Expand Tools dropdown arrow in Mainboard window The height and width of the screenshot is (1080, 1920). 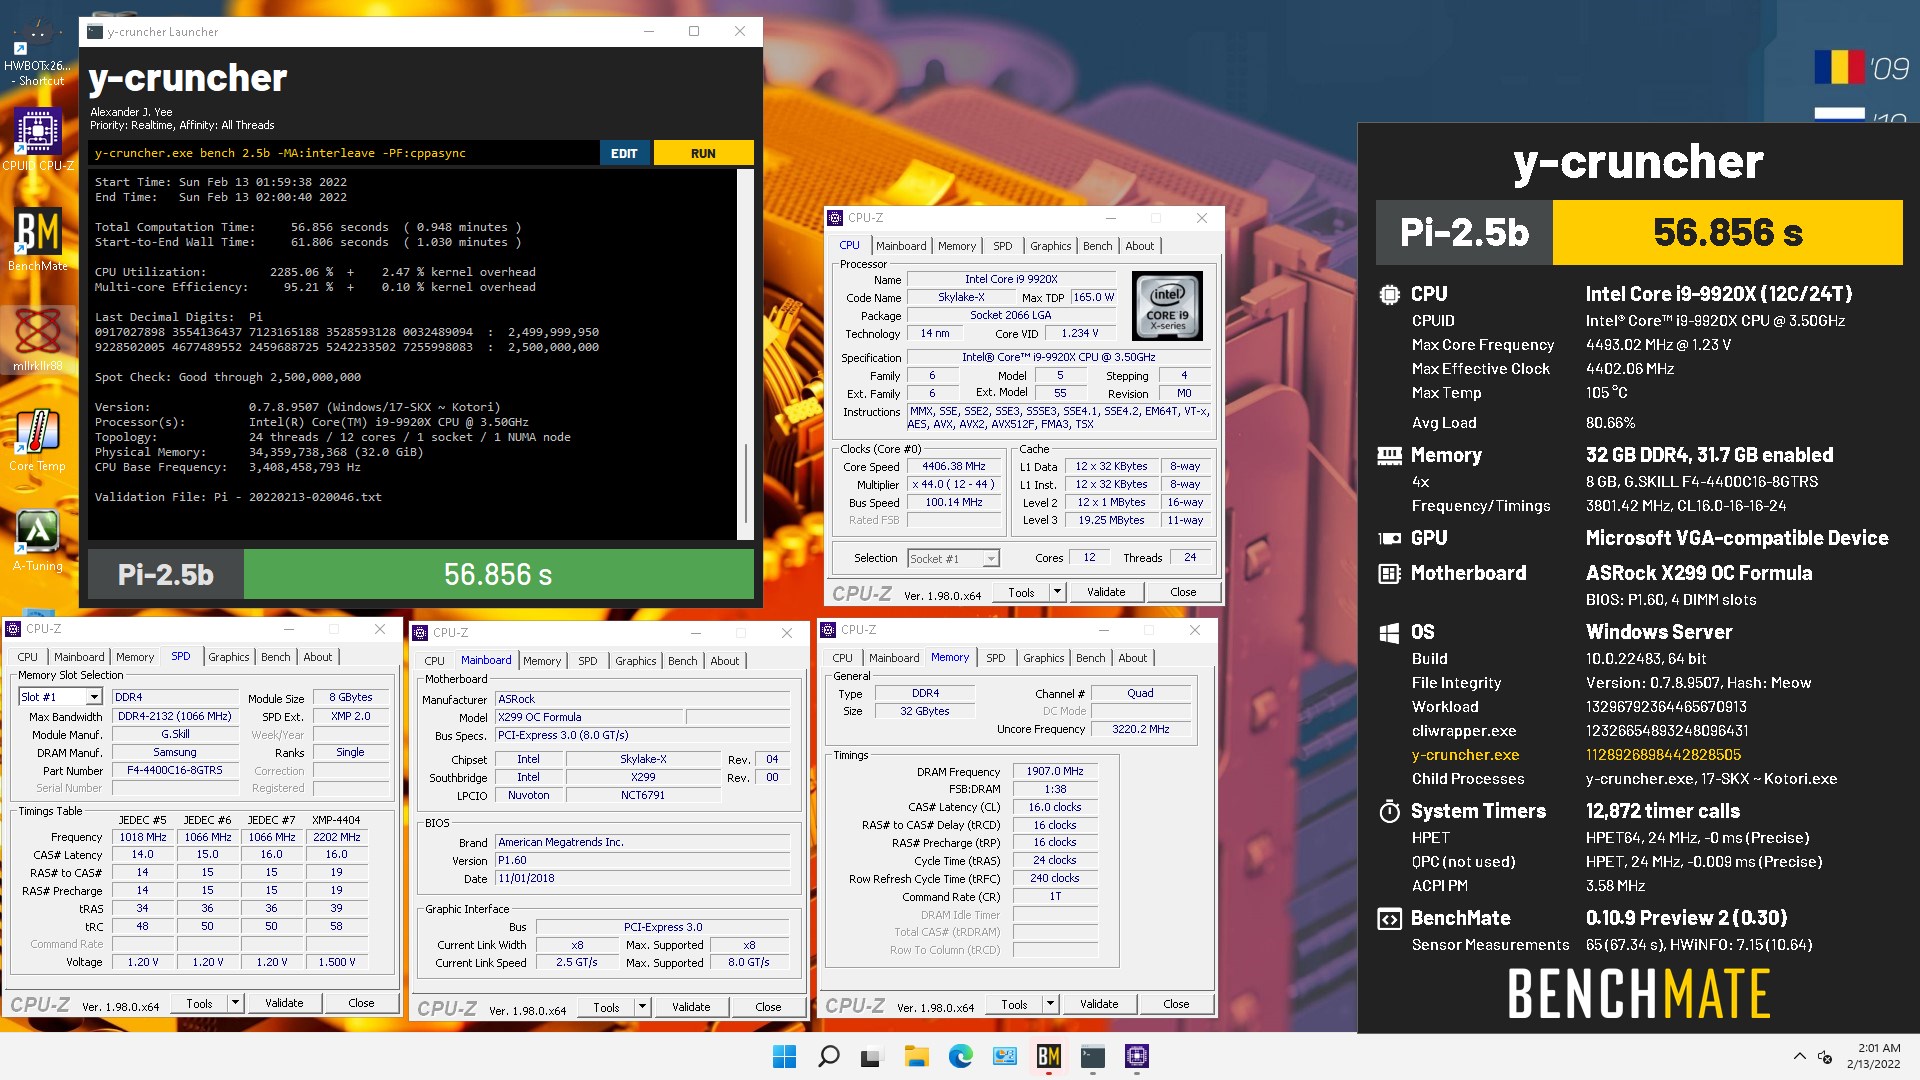642,1007
